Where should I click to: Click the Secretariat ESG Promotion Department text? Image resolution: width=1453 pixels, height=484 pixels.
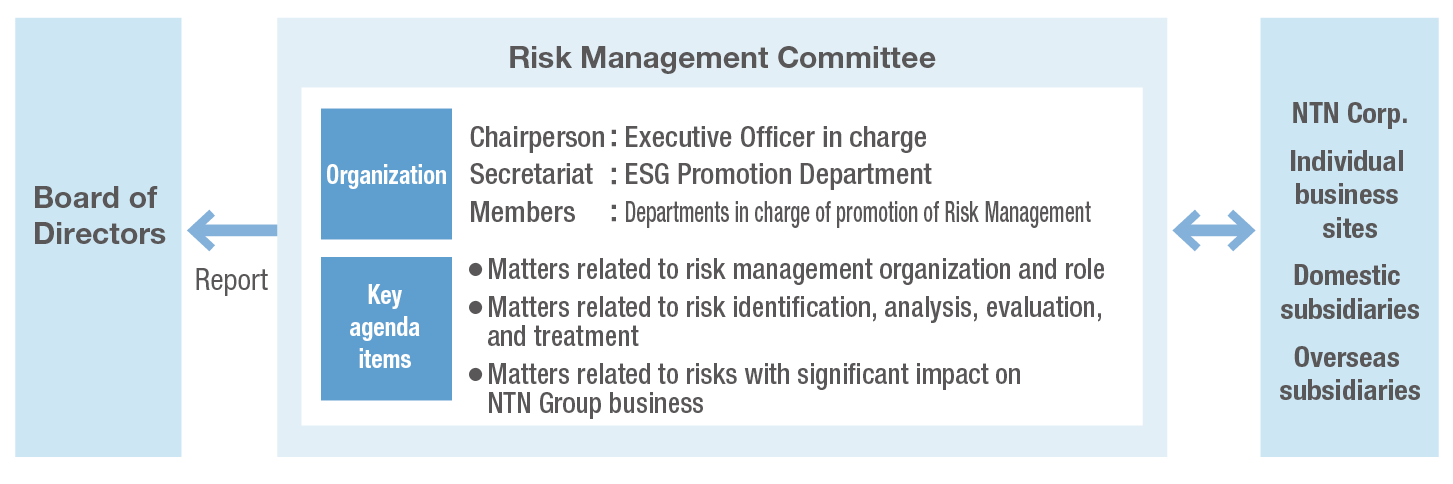[700, 174]
